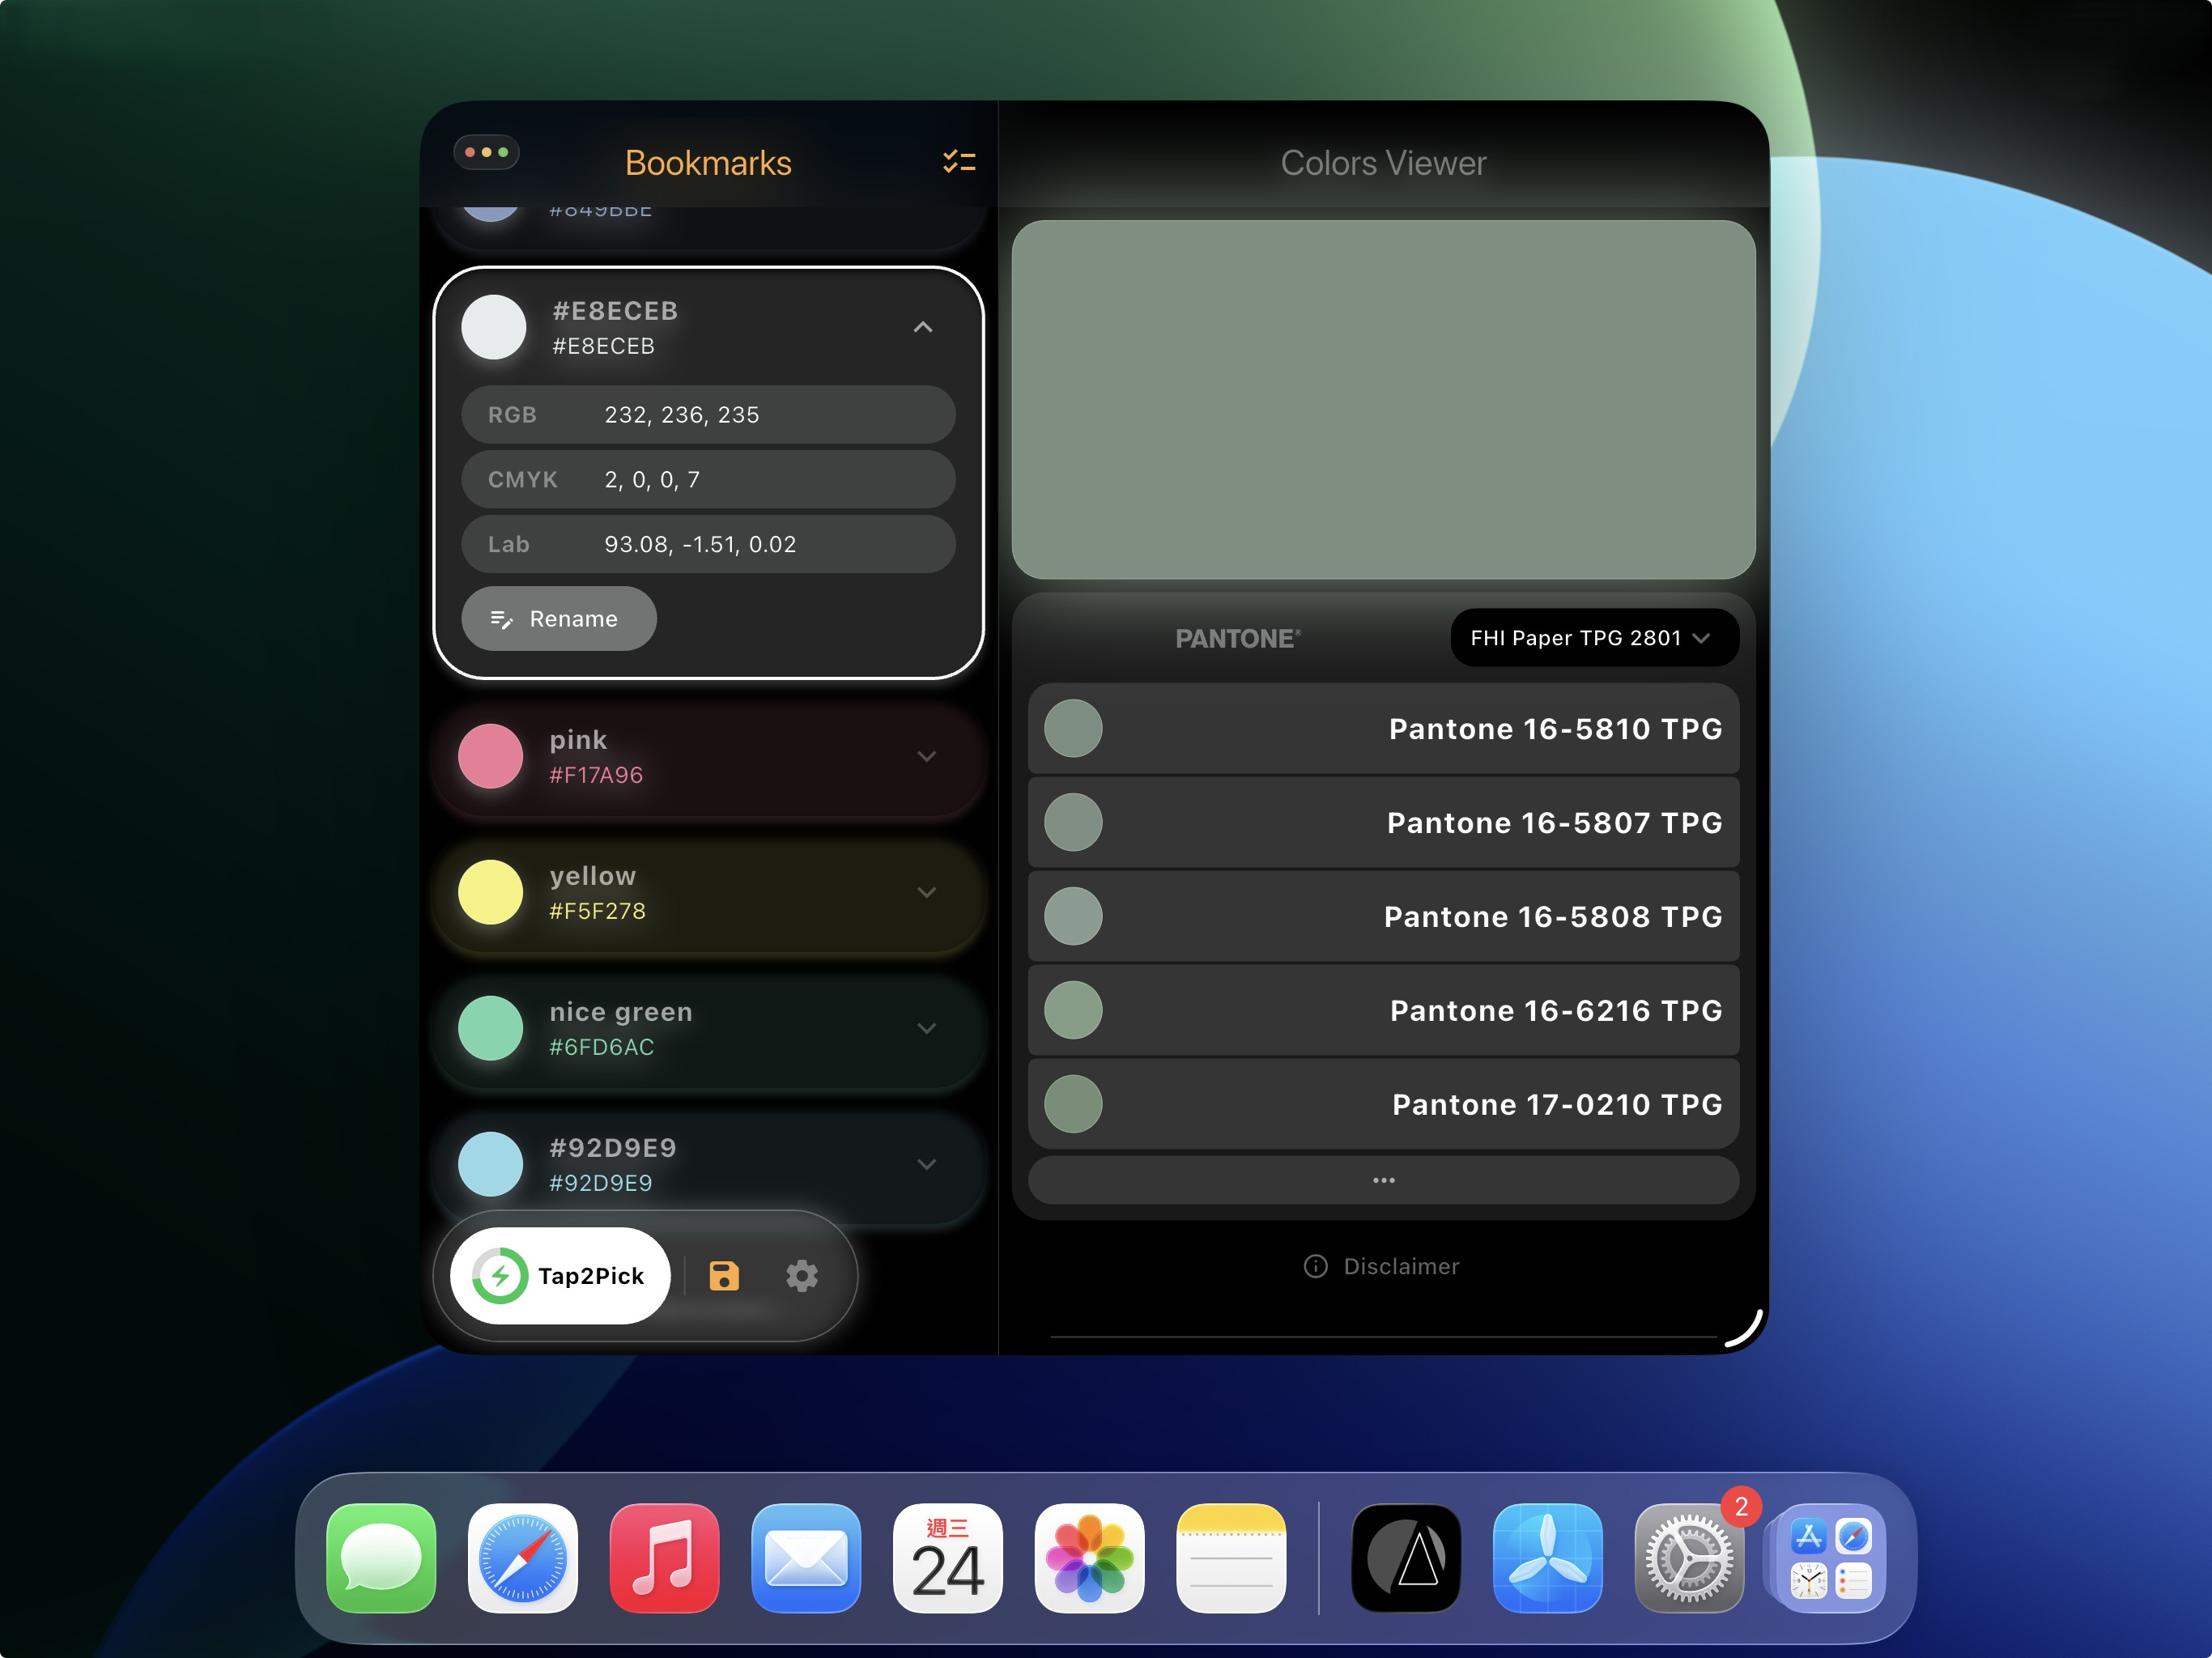Viewport: 2212px width, 1658px height.
Task: Click the #92D9E9 light blue swatch
Action: click(x=491, y=1164)
